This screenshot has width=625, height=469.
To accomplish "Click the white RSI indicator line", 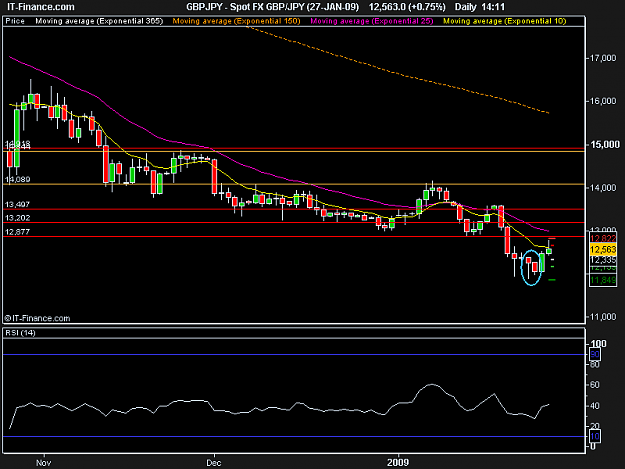I will (279, 408).
